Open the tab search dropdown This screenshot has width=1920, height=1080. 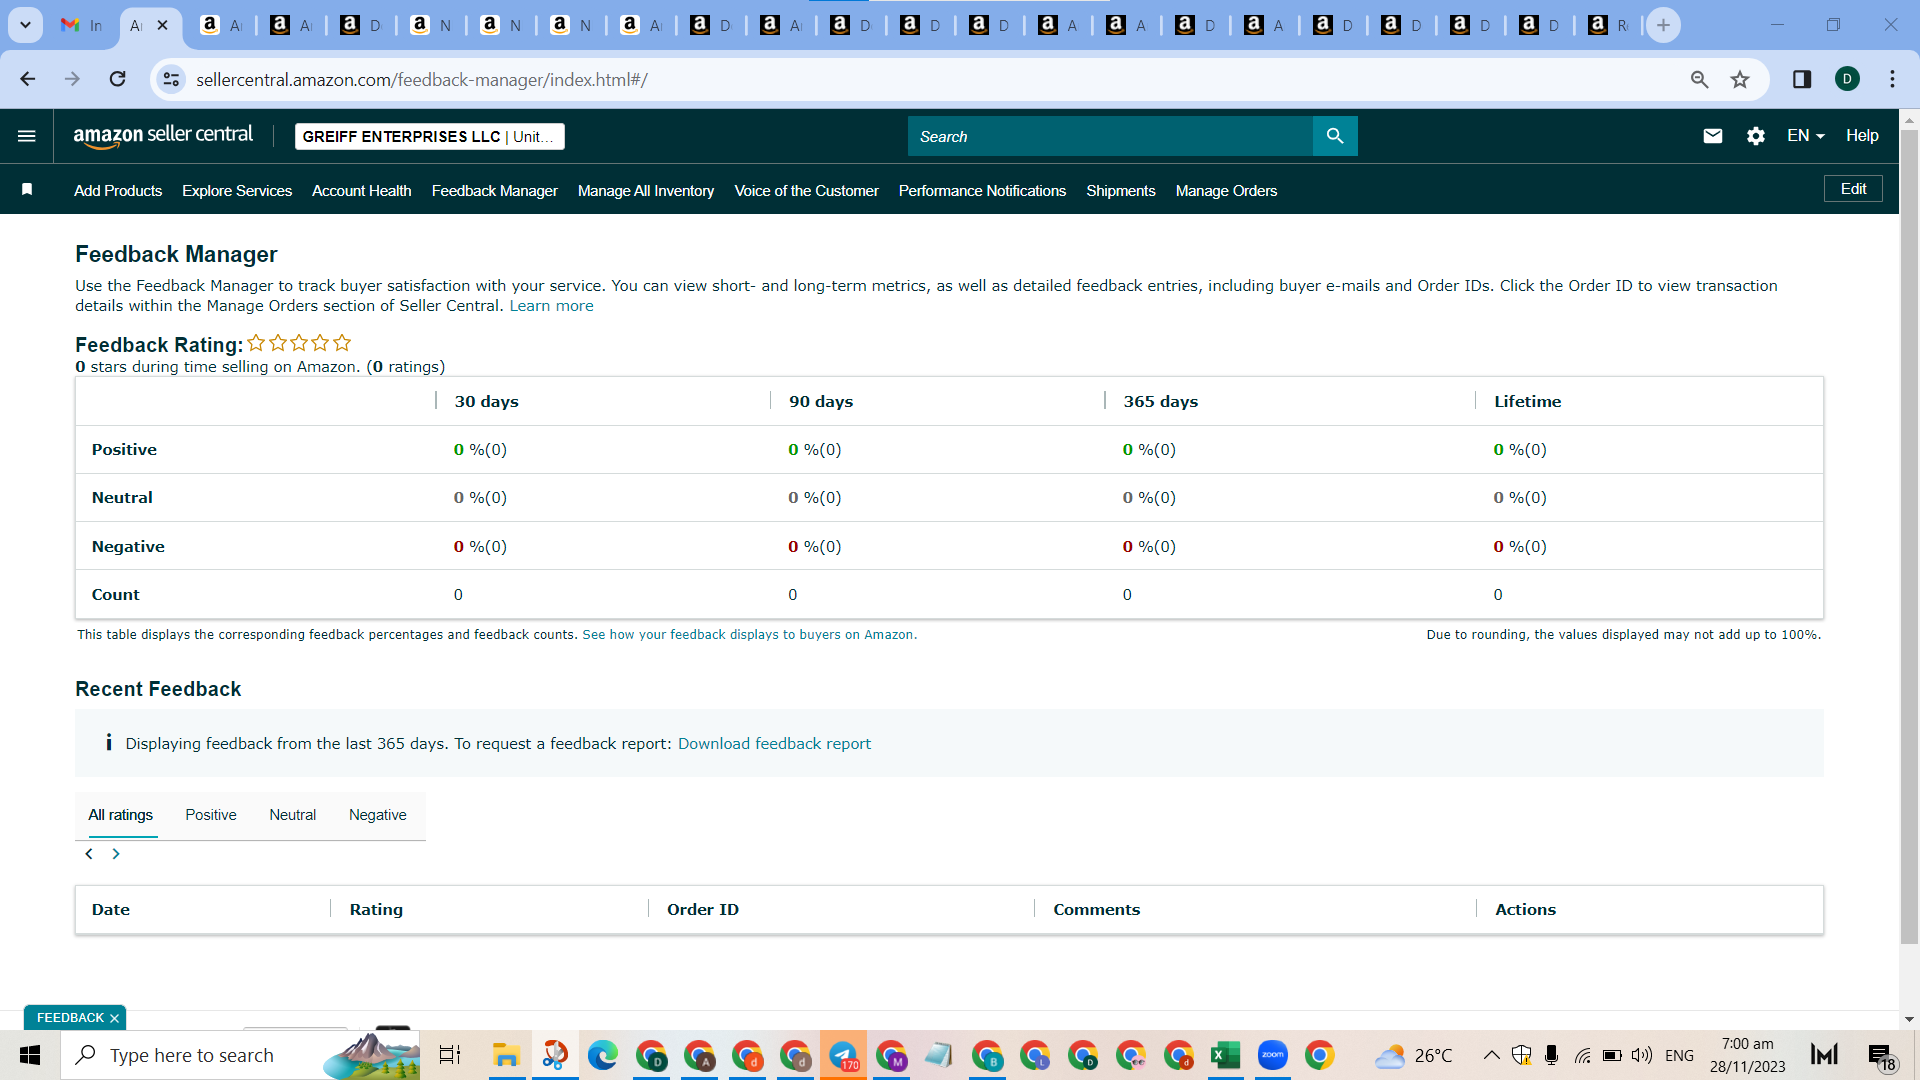25,25
